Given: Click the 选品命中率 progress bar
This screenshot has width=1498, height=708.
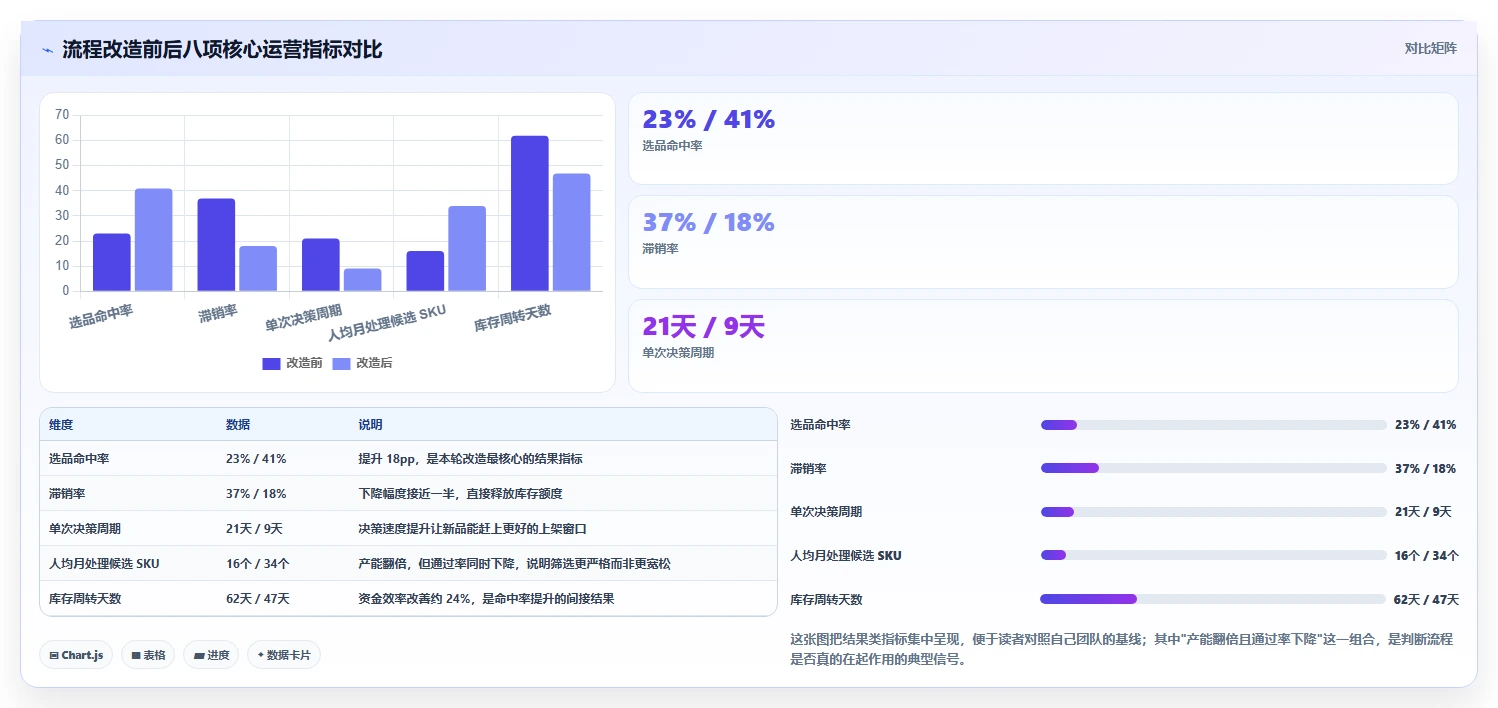Looking at the screenshot, I should (1213, 425).
